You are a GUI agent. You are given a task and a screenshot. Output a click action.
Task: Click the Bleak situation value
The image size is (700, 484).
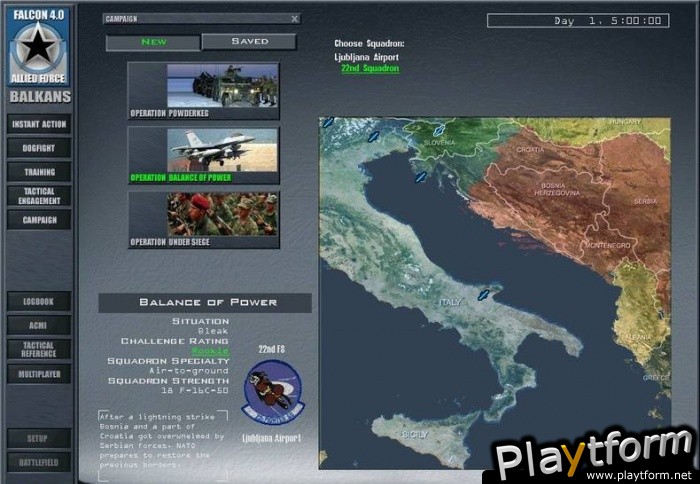[213, 331]
